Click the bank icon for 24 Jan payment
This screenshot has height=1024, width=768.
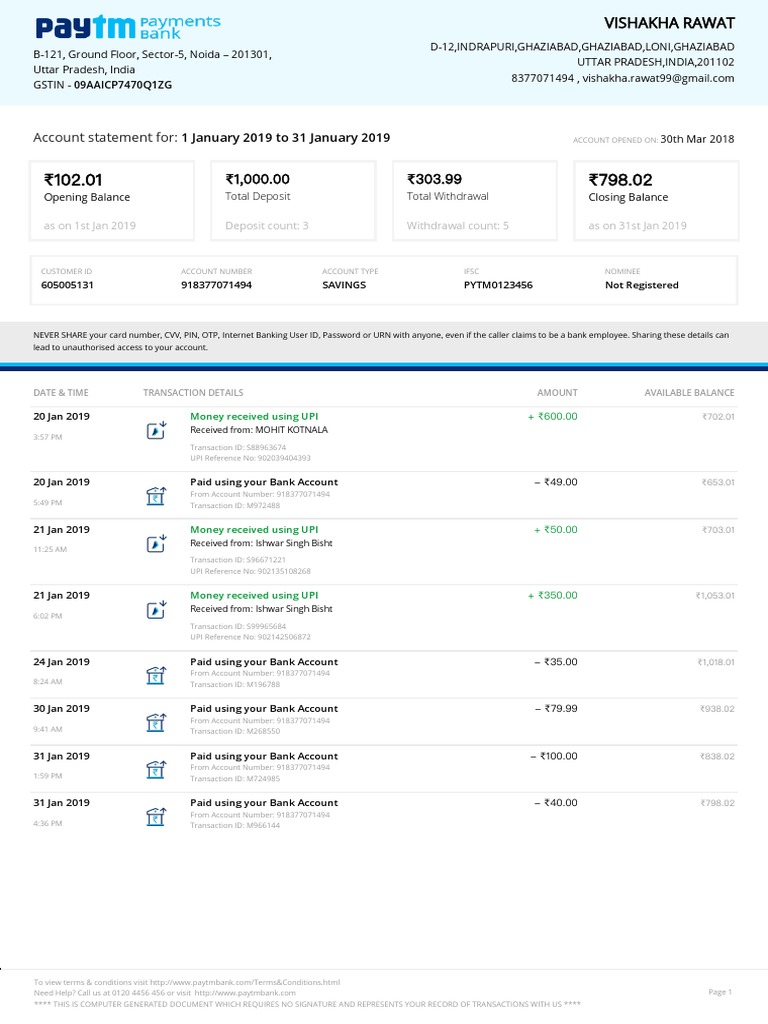pos(156,677)
